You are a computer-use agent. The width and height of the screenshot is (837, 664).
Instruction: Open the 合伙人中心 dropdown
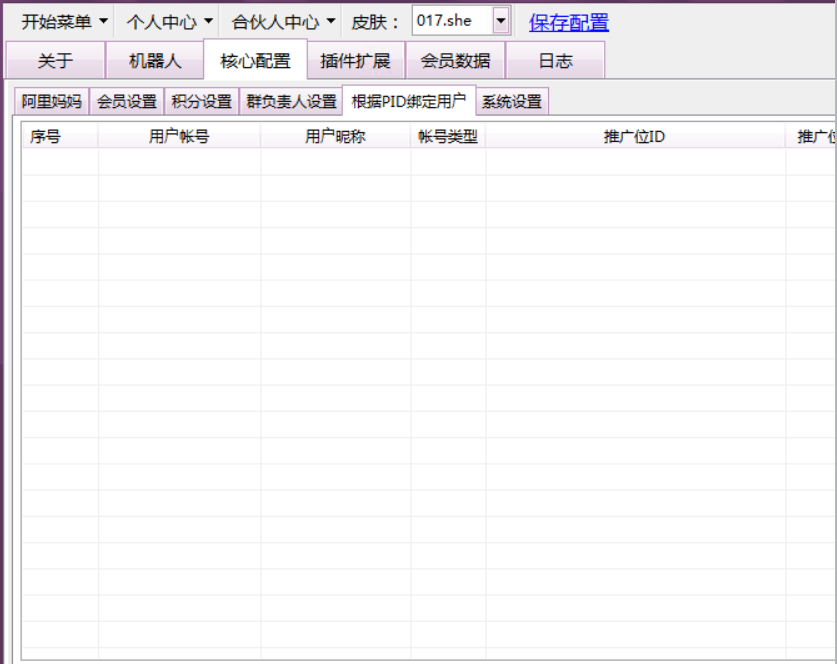coord(283,22)
